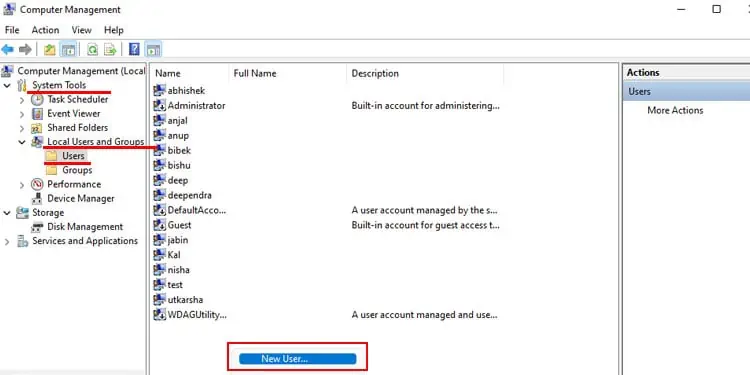
Task: Click the Local Users and Groups icon
Action: click(37, 142)
